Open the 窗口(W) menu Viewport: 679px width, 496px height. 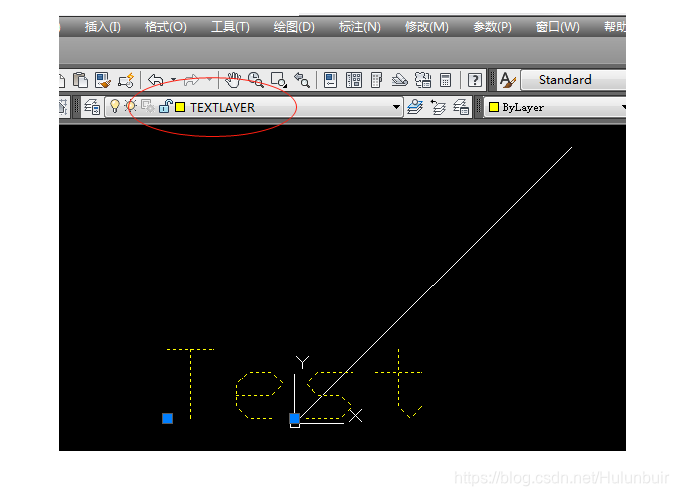point(558,27)
